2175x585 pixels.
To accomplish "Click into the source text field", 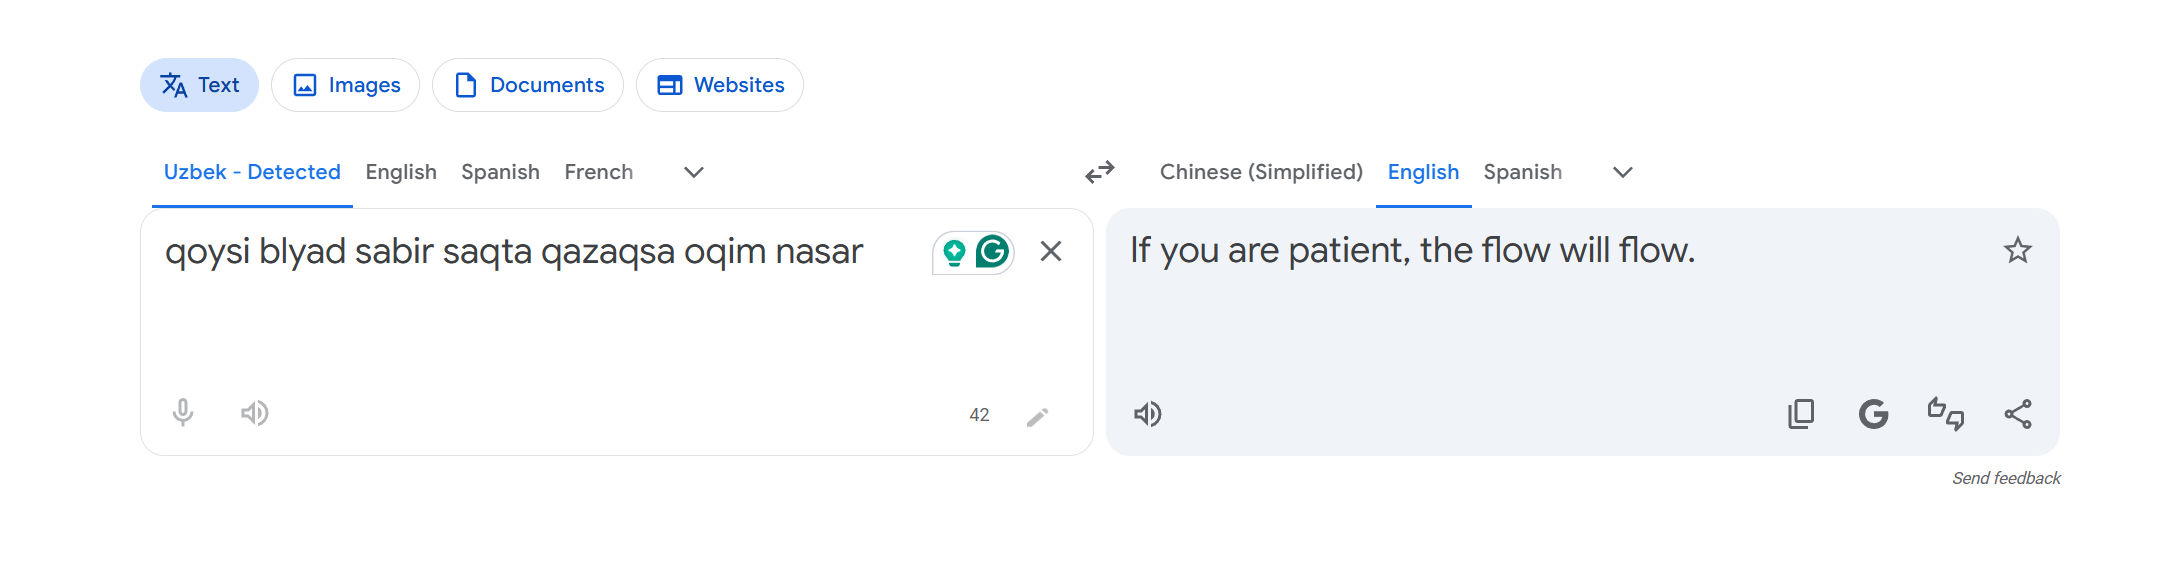I will point(540,320).
